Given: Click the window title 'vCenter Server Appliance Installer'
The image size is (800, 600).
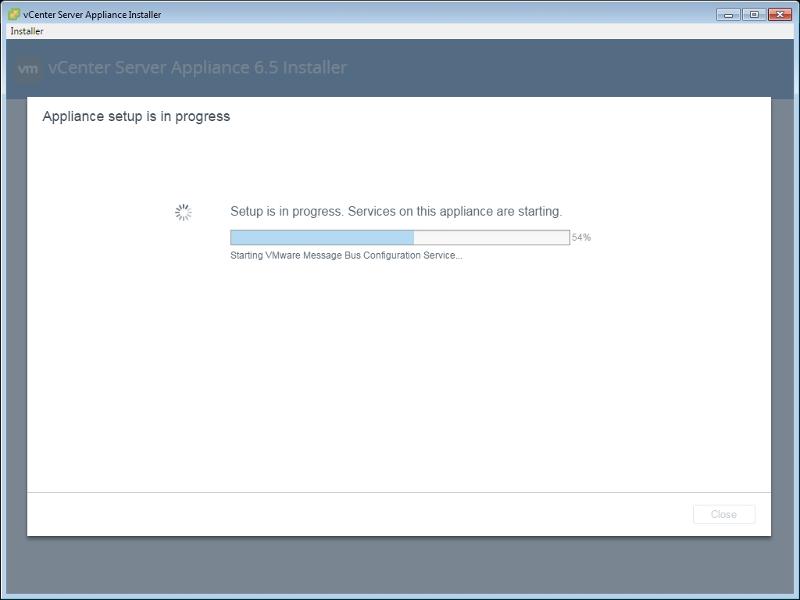Looking at the screenshot, I should (92, 15).
